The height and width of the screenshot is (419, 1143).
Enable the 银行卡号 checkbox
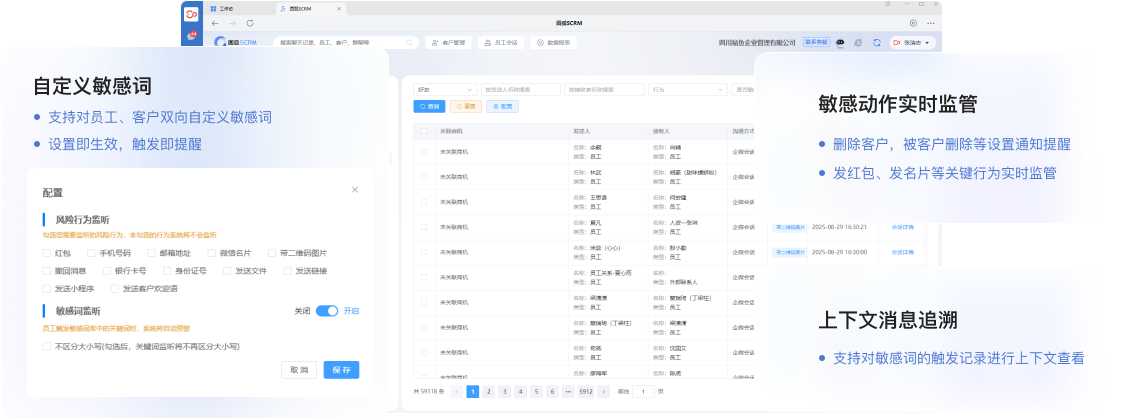tap(105, 270)
